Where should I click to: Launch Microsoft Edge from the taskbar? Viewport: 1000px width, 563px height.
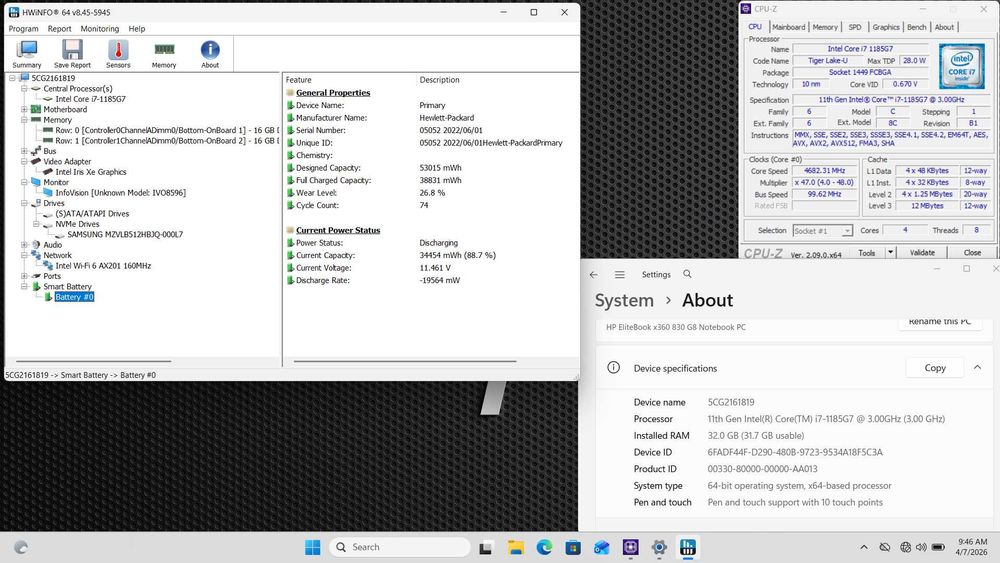coord(544,547)
